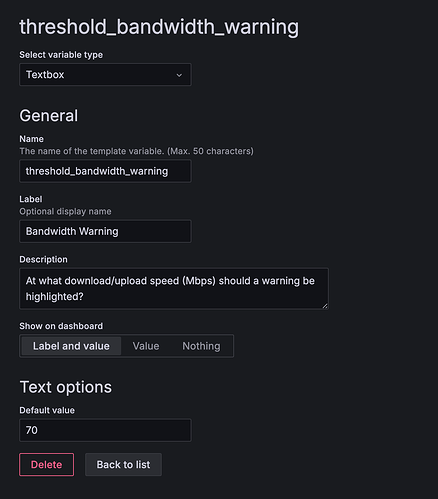Delete this variable with the red button
This screenshot has width=438, height=499.
47,465
